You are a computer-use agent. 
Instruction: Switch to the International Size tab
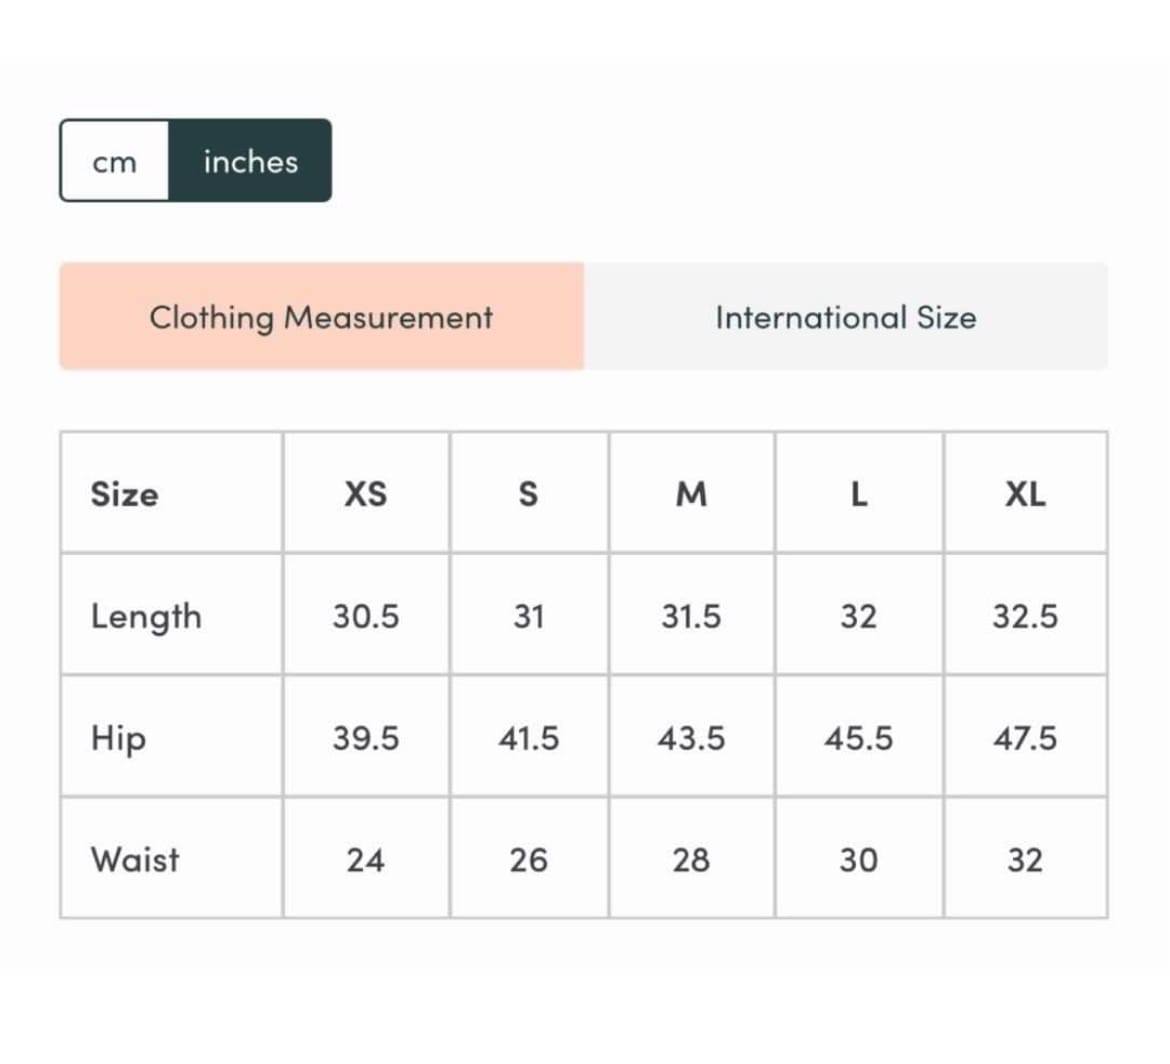click(845, 318)
